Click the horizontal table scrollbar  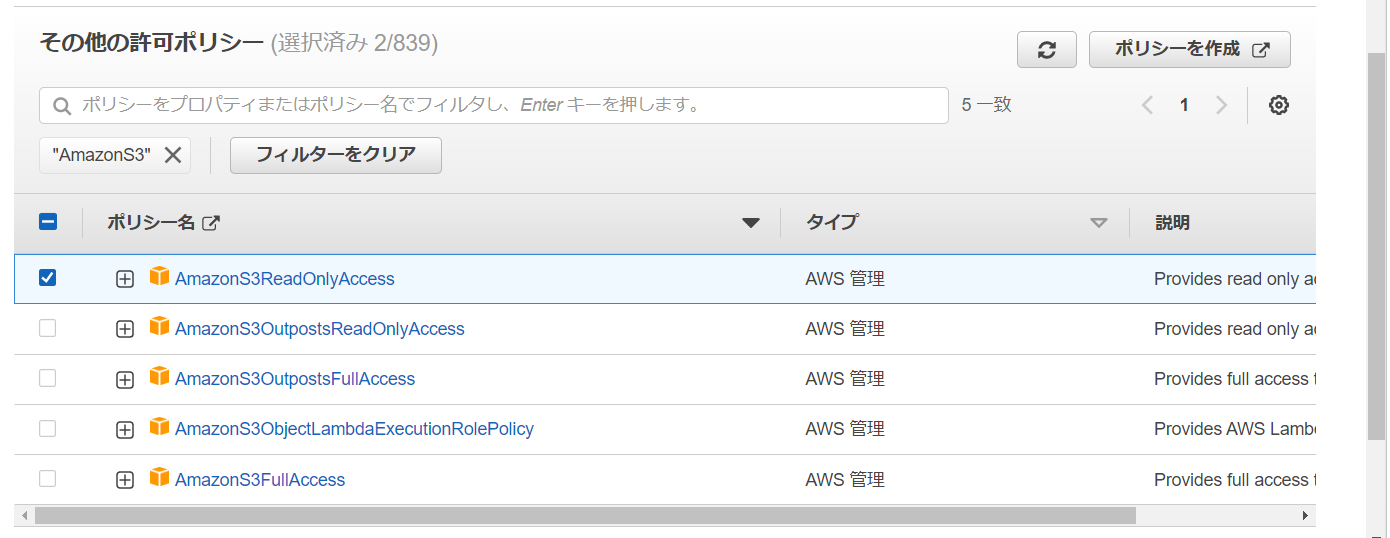(585, 515)
